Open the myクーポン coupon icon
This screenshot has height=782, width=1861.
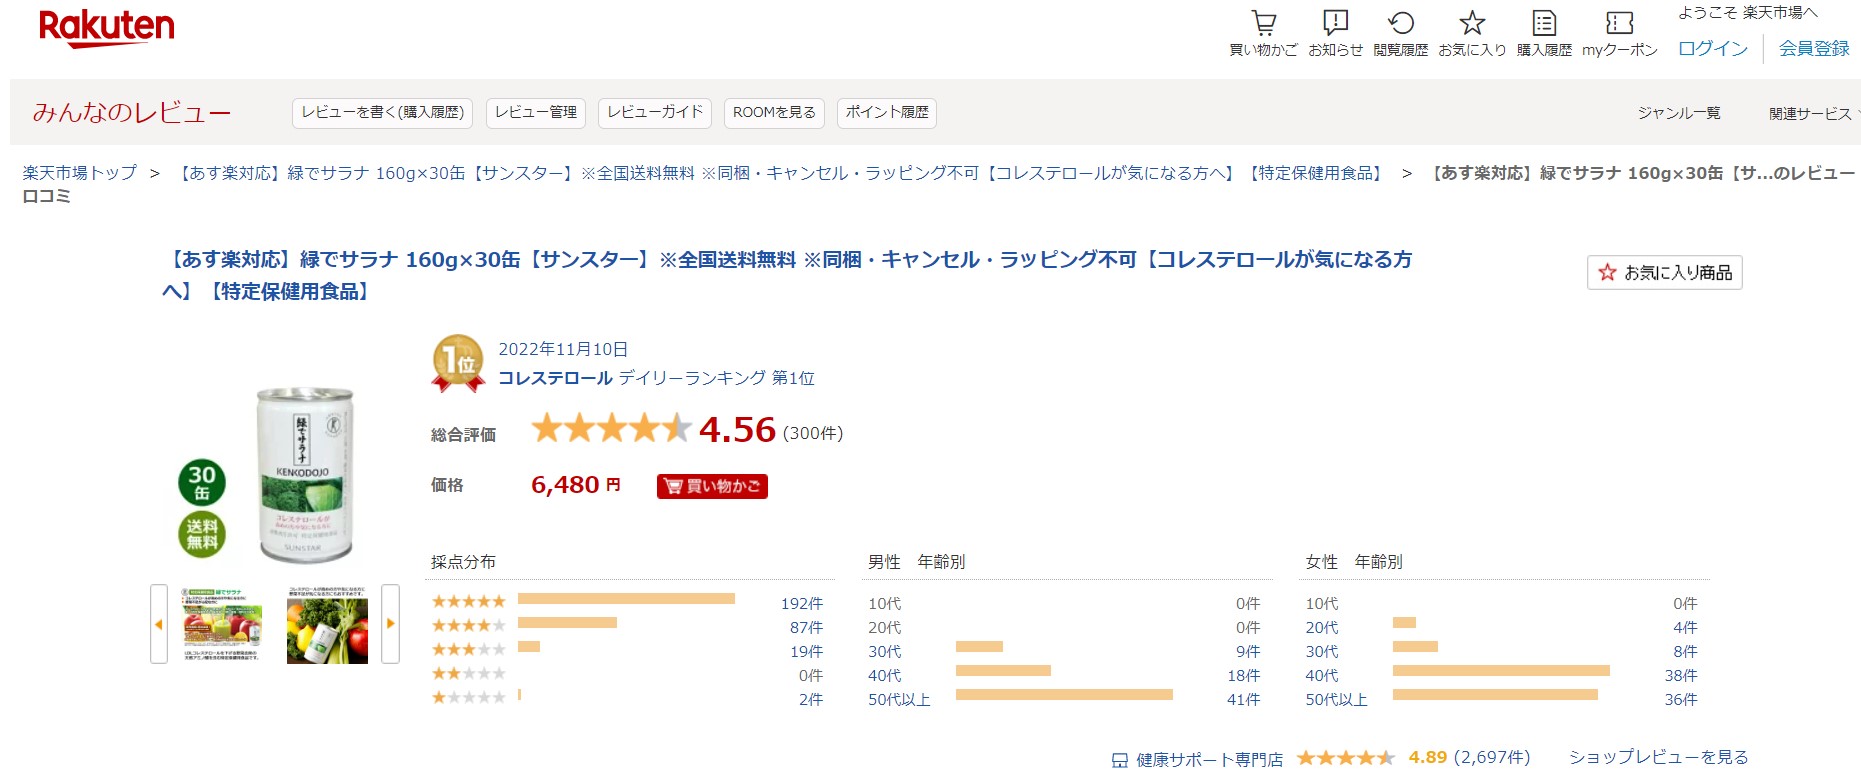tap(1619, 33)
